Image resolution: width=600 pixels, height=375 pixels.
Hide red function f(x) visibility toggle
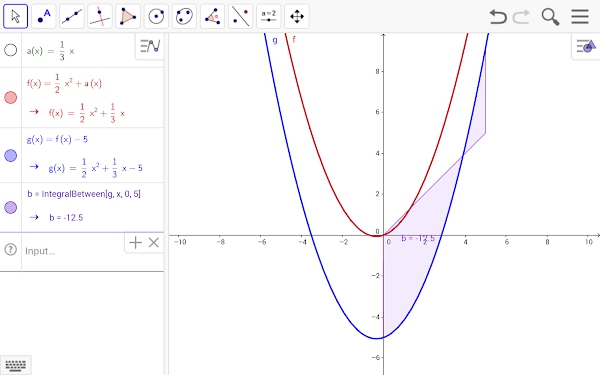click(10, 98)
